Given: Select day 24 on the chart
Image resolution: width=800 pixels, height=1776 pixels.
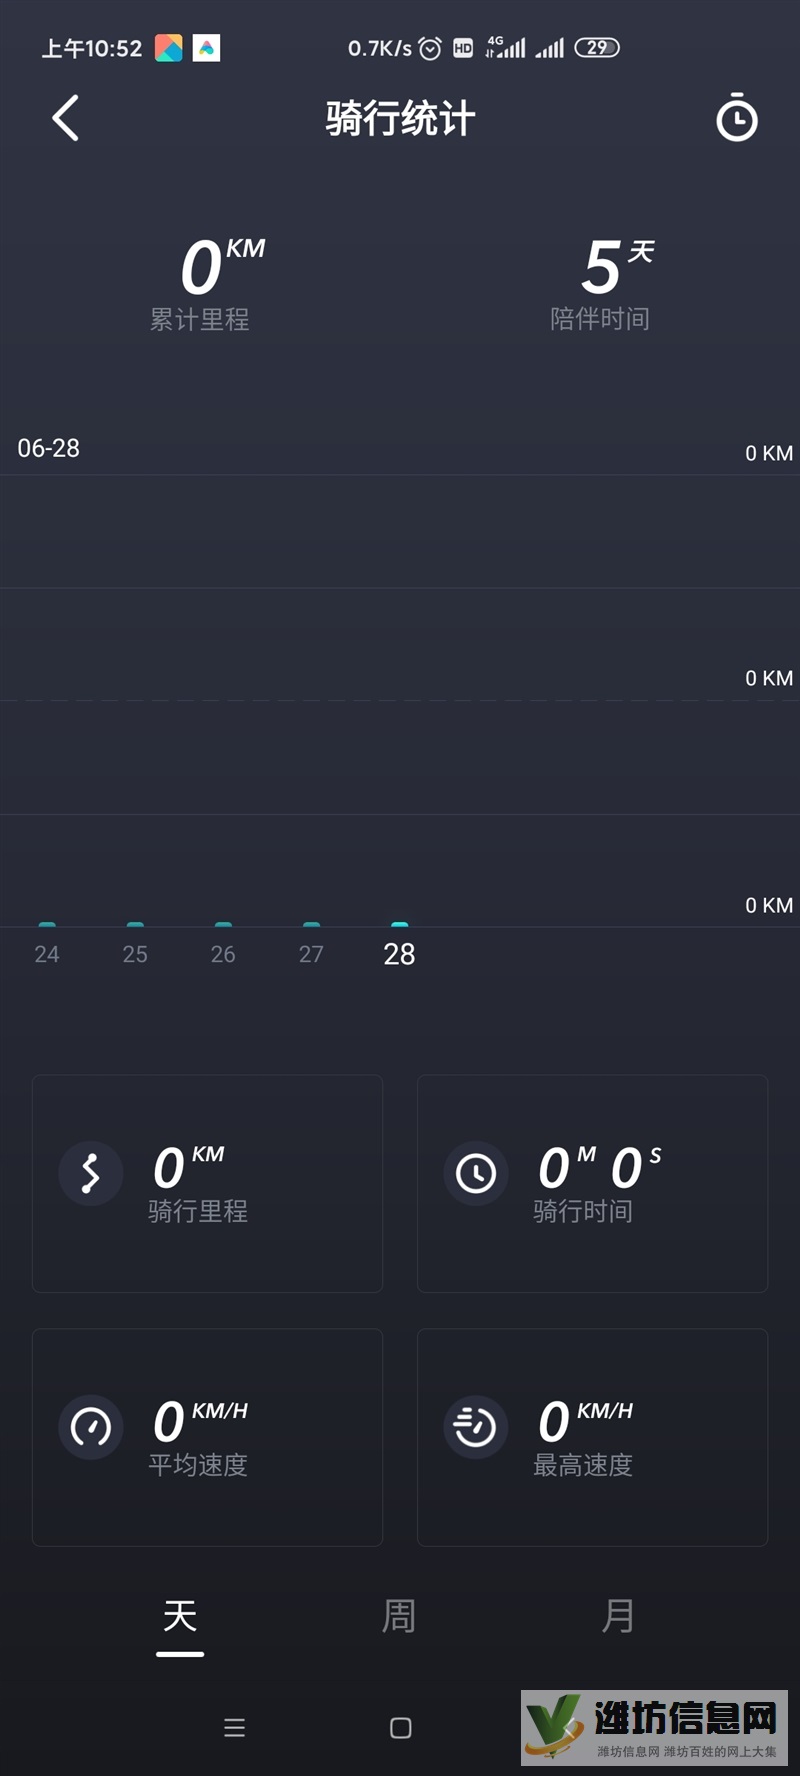Looking at the screenshot, I should click(47, 953).
